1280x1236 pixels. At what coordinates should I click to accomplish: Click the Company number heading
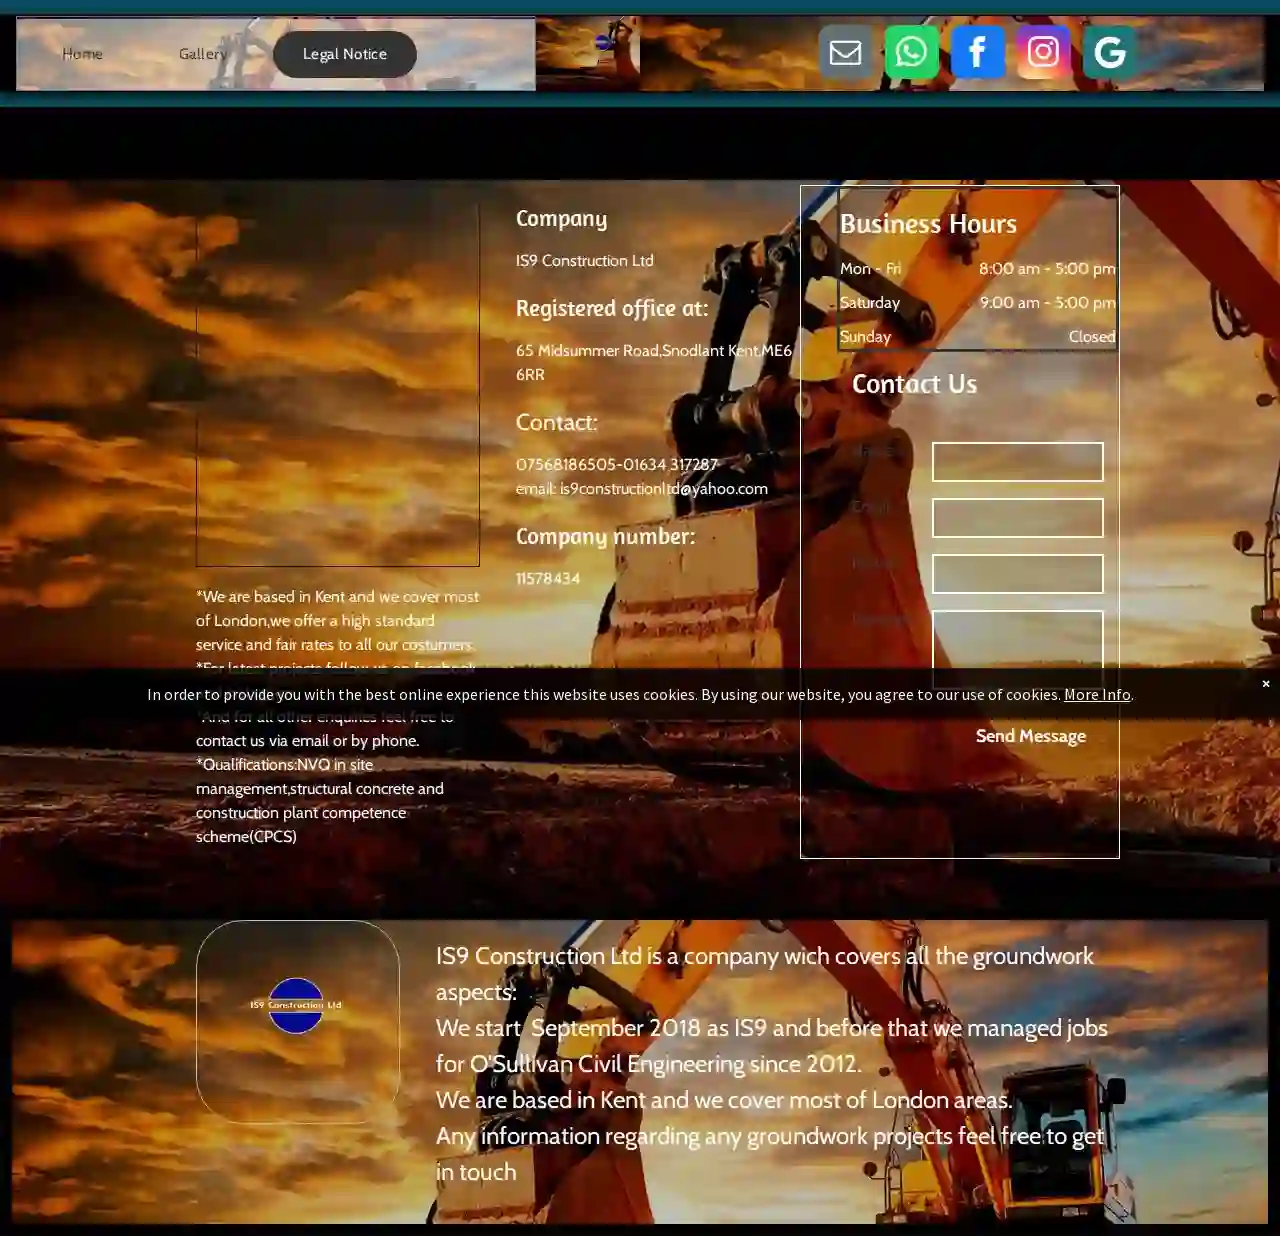605,537
